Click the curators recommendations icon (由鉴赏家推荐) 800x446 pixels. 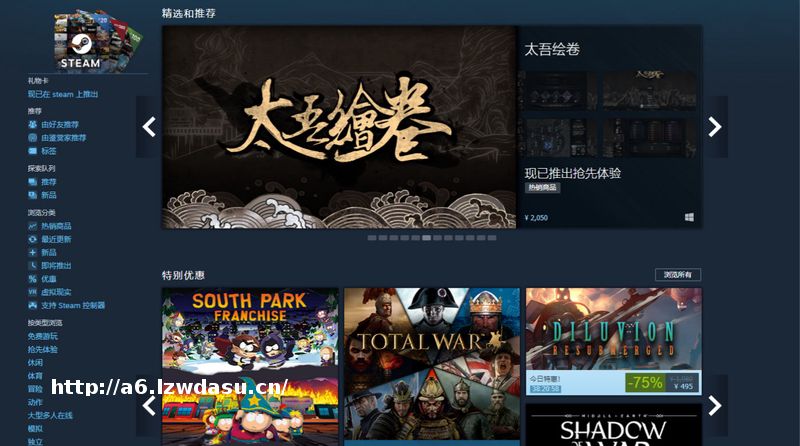[33, 138]
